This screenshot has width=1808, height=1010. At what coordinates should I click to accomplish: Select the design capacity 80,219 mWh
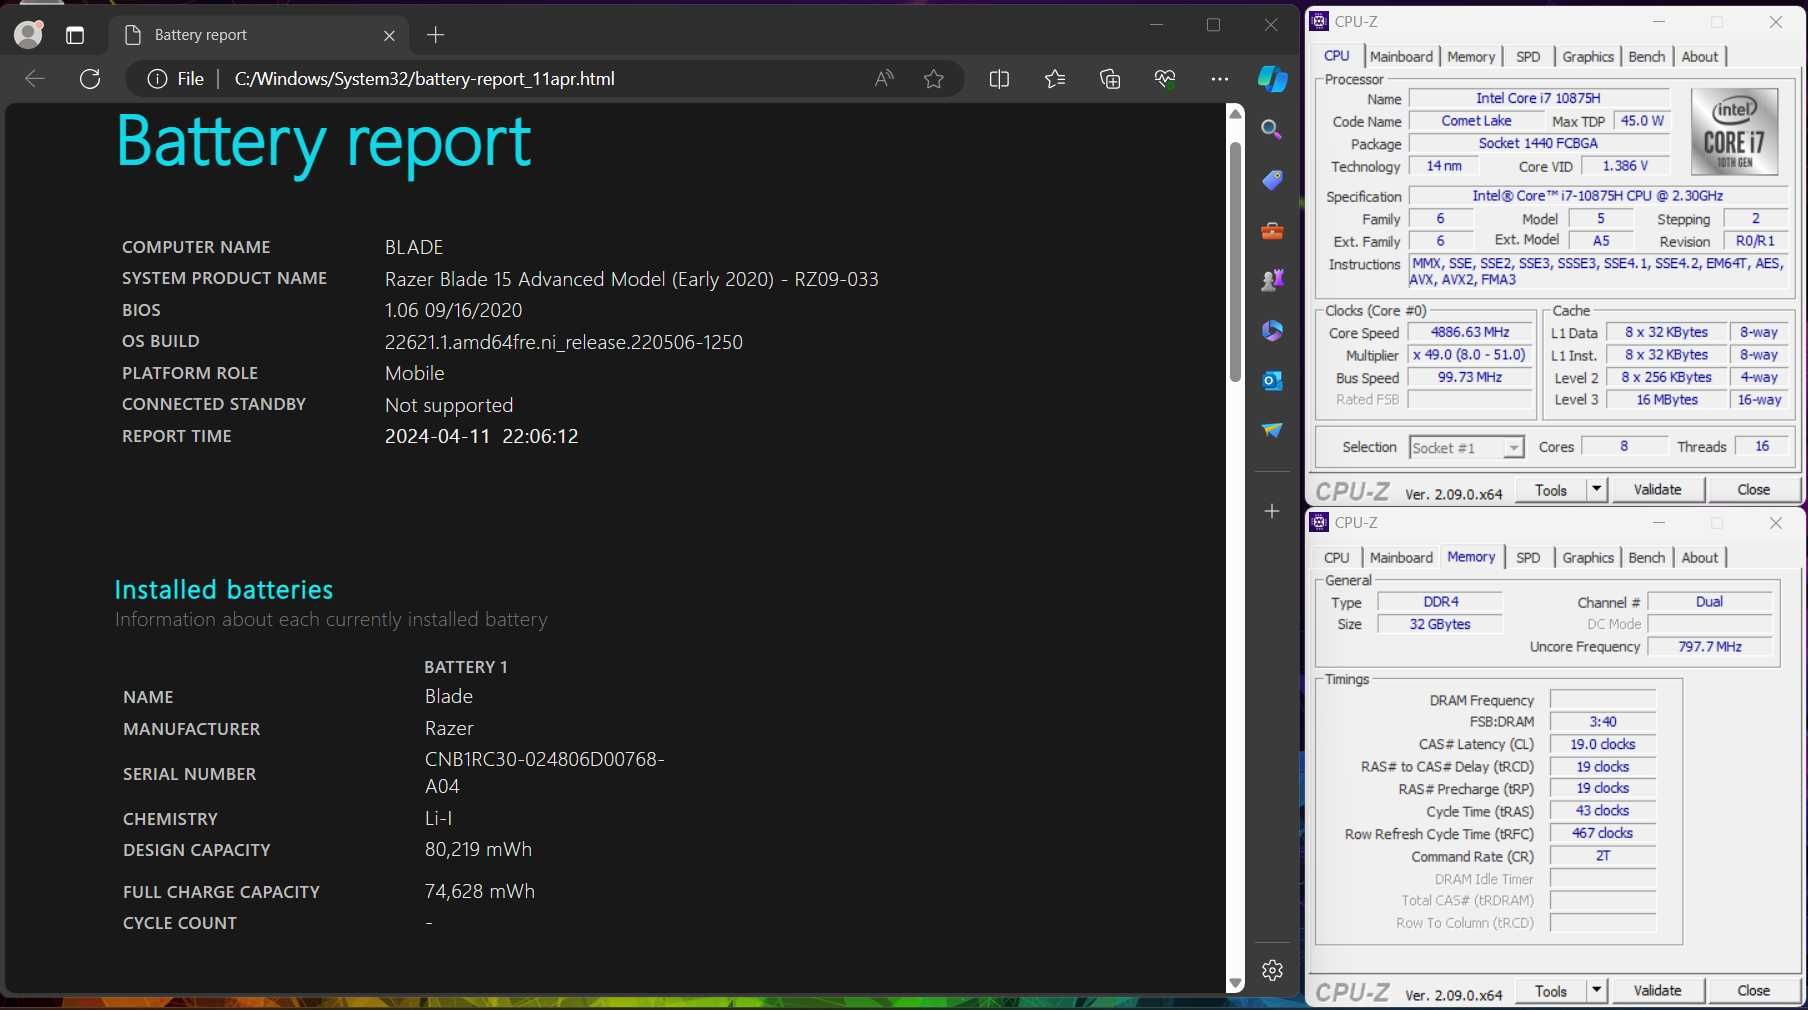click(478, 850)
